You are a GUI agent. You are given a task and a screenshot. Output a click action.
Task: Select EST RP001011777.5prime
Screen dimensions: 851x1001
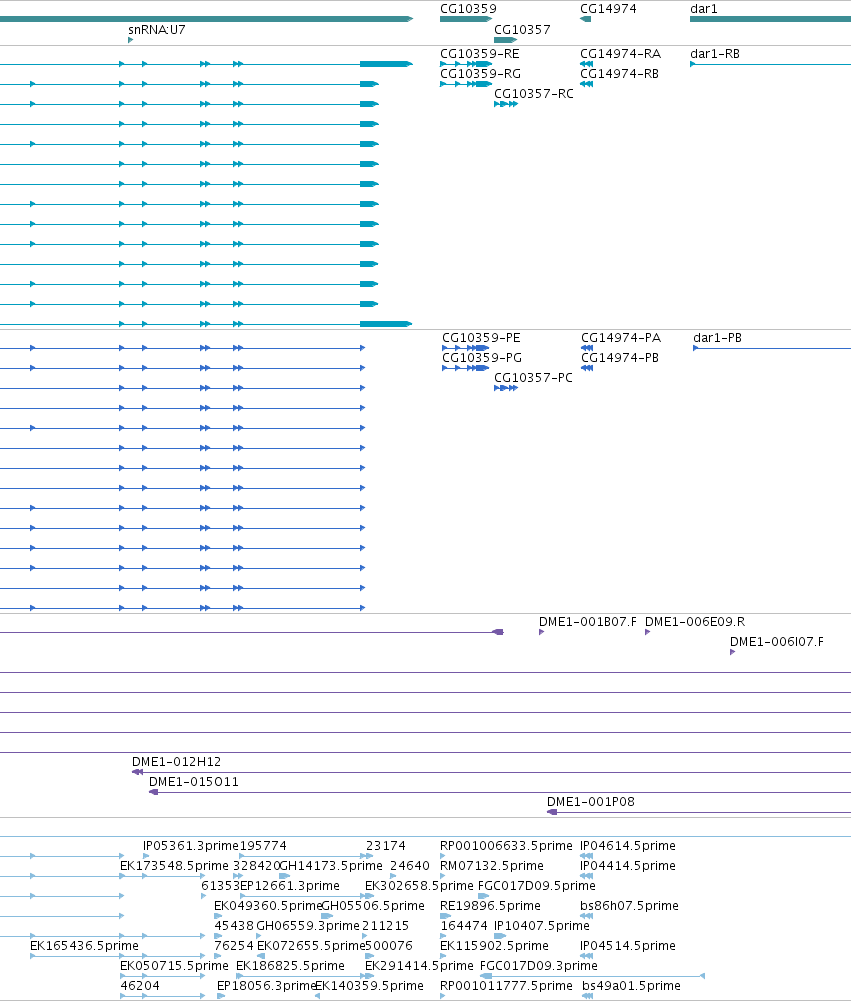pos(506,986)
